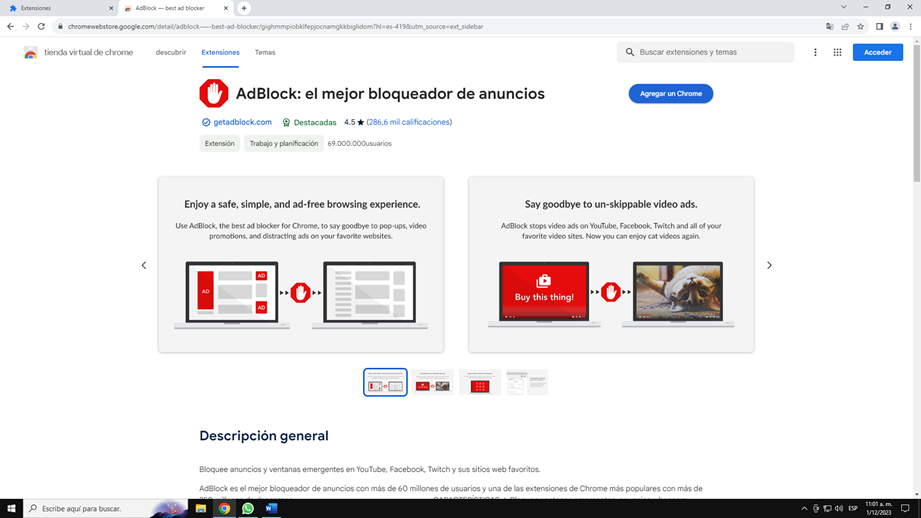Screen dimensions: 921x518
Task: Open a new browser tab
Action: [x=244, y=8]
